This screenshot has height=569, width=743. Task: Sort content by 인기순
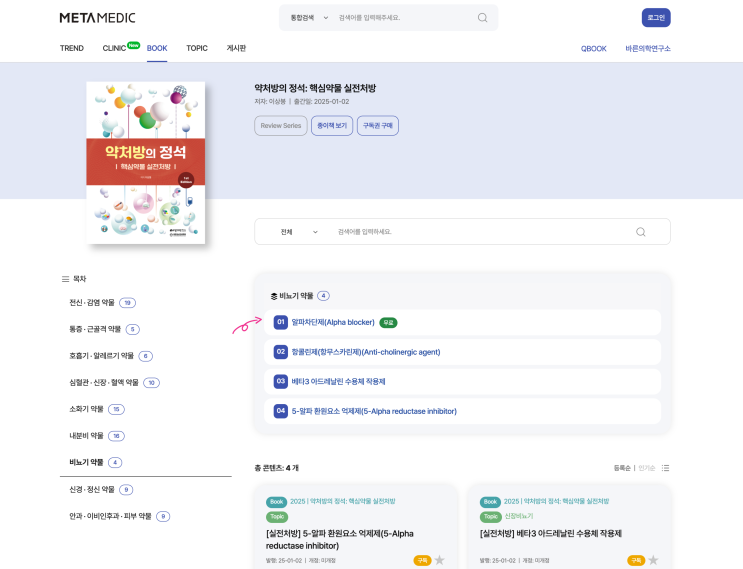coord(646,468)
